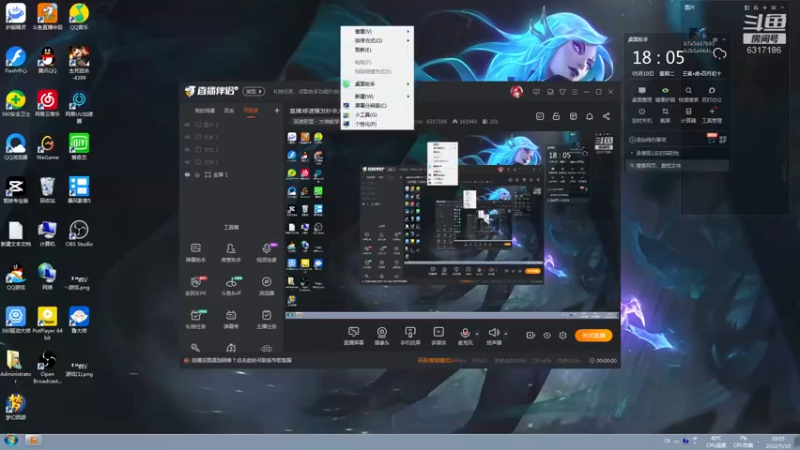Screen dimensions: 800x450
Task: Click the 回收站 recycle bin desktop icon
Action: click(47, 190)
